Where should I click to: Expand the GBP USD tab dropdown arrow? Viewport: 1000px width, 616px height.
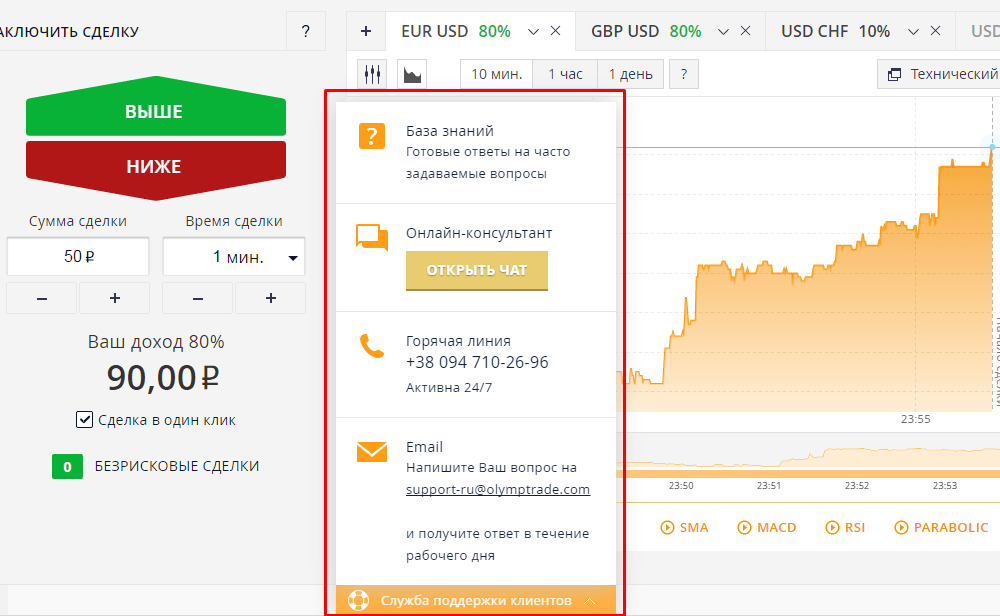point(723,32)
